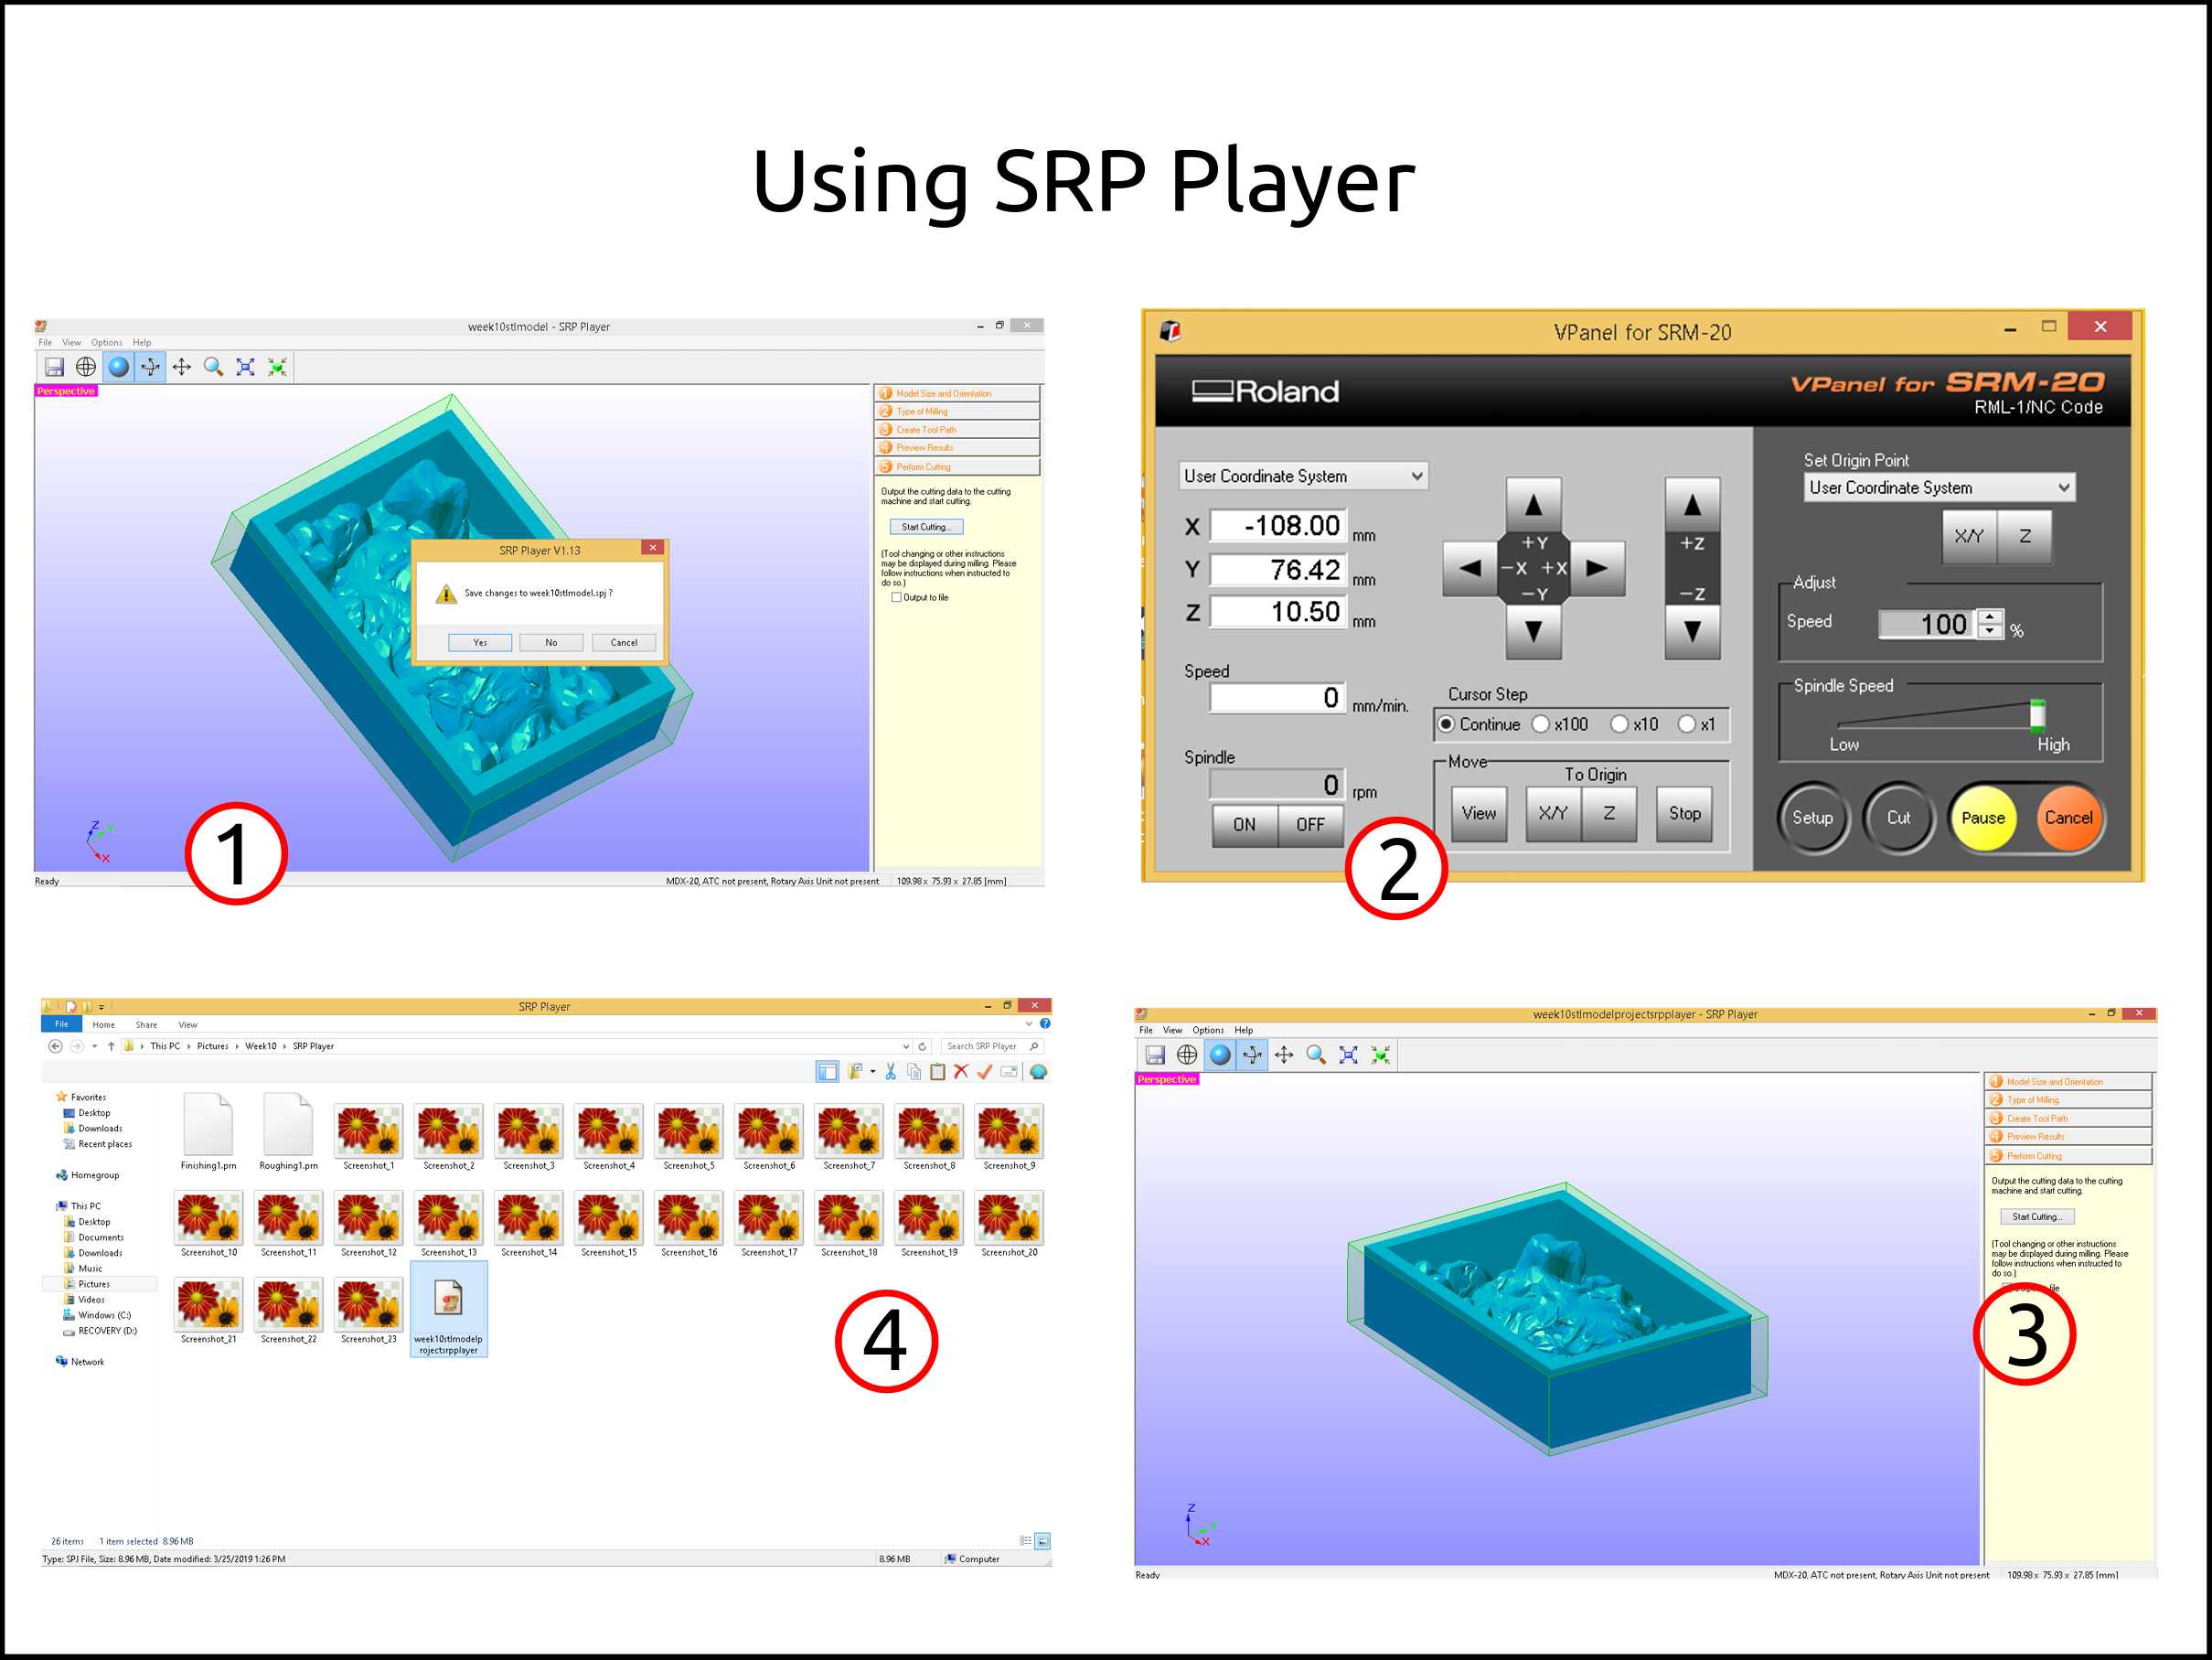Click the red X delete icon in Explorer
The height and width of the screenshot is (1660, 2212).
click(961, 1072)
